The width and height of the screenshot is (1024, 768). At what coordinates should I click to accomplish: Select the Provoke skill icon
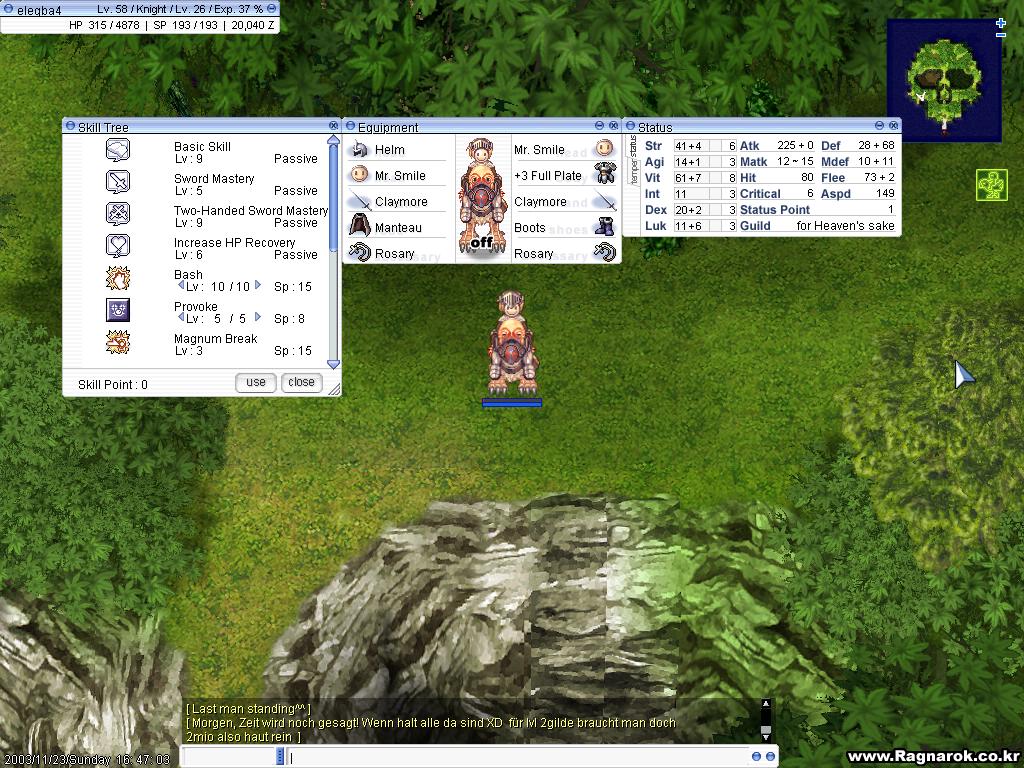[x=118, y=310]
